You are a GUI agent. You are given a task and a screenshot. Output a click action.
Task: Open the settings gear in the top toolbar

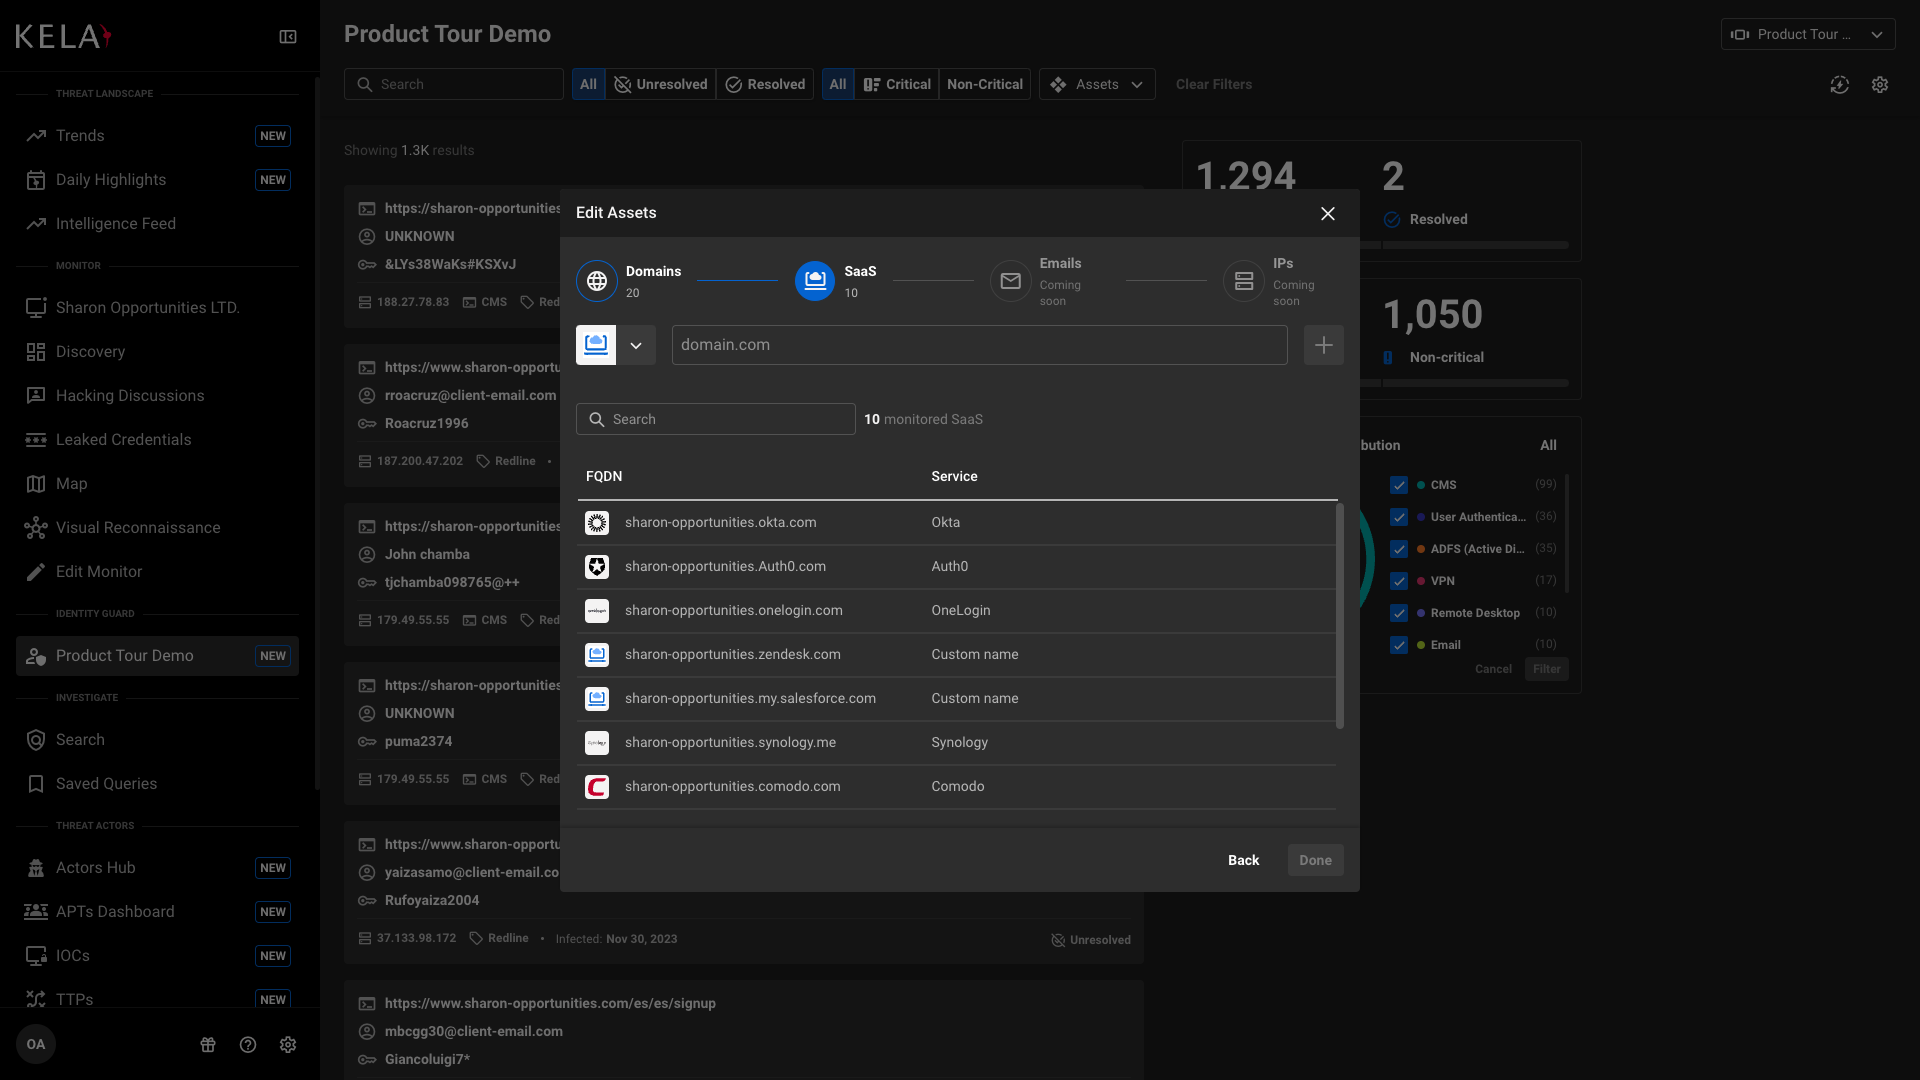click(x=1880, y=85)
